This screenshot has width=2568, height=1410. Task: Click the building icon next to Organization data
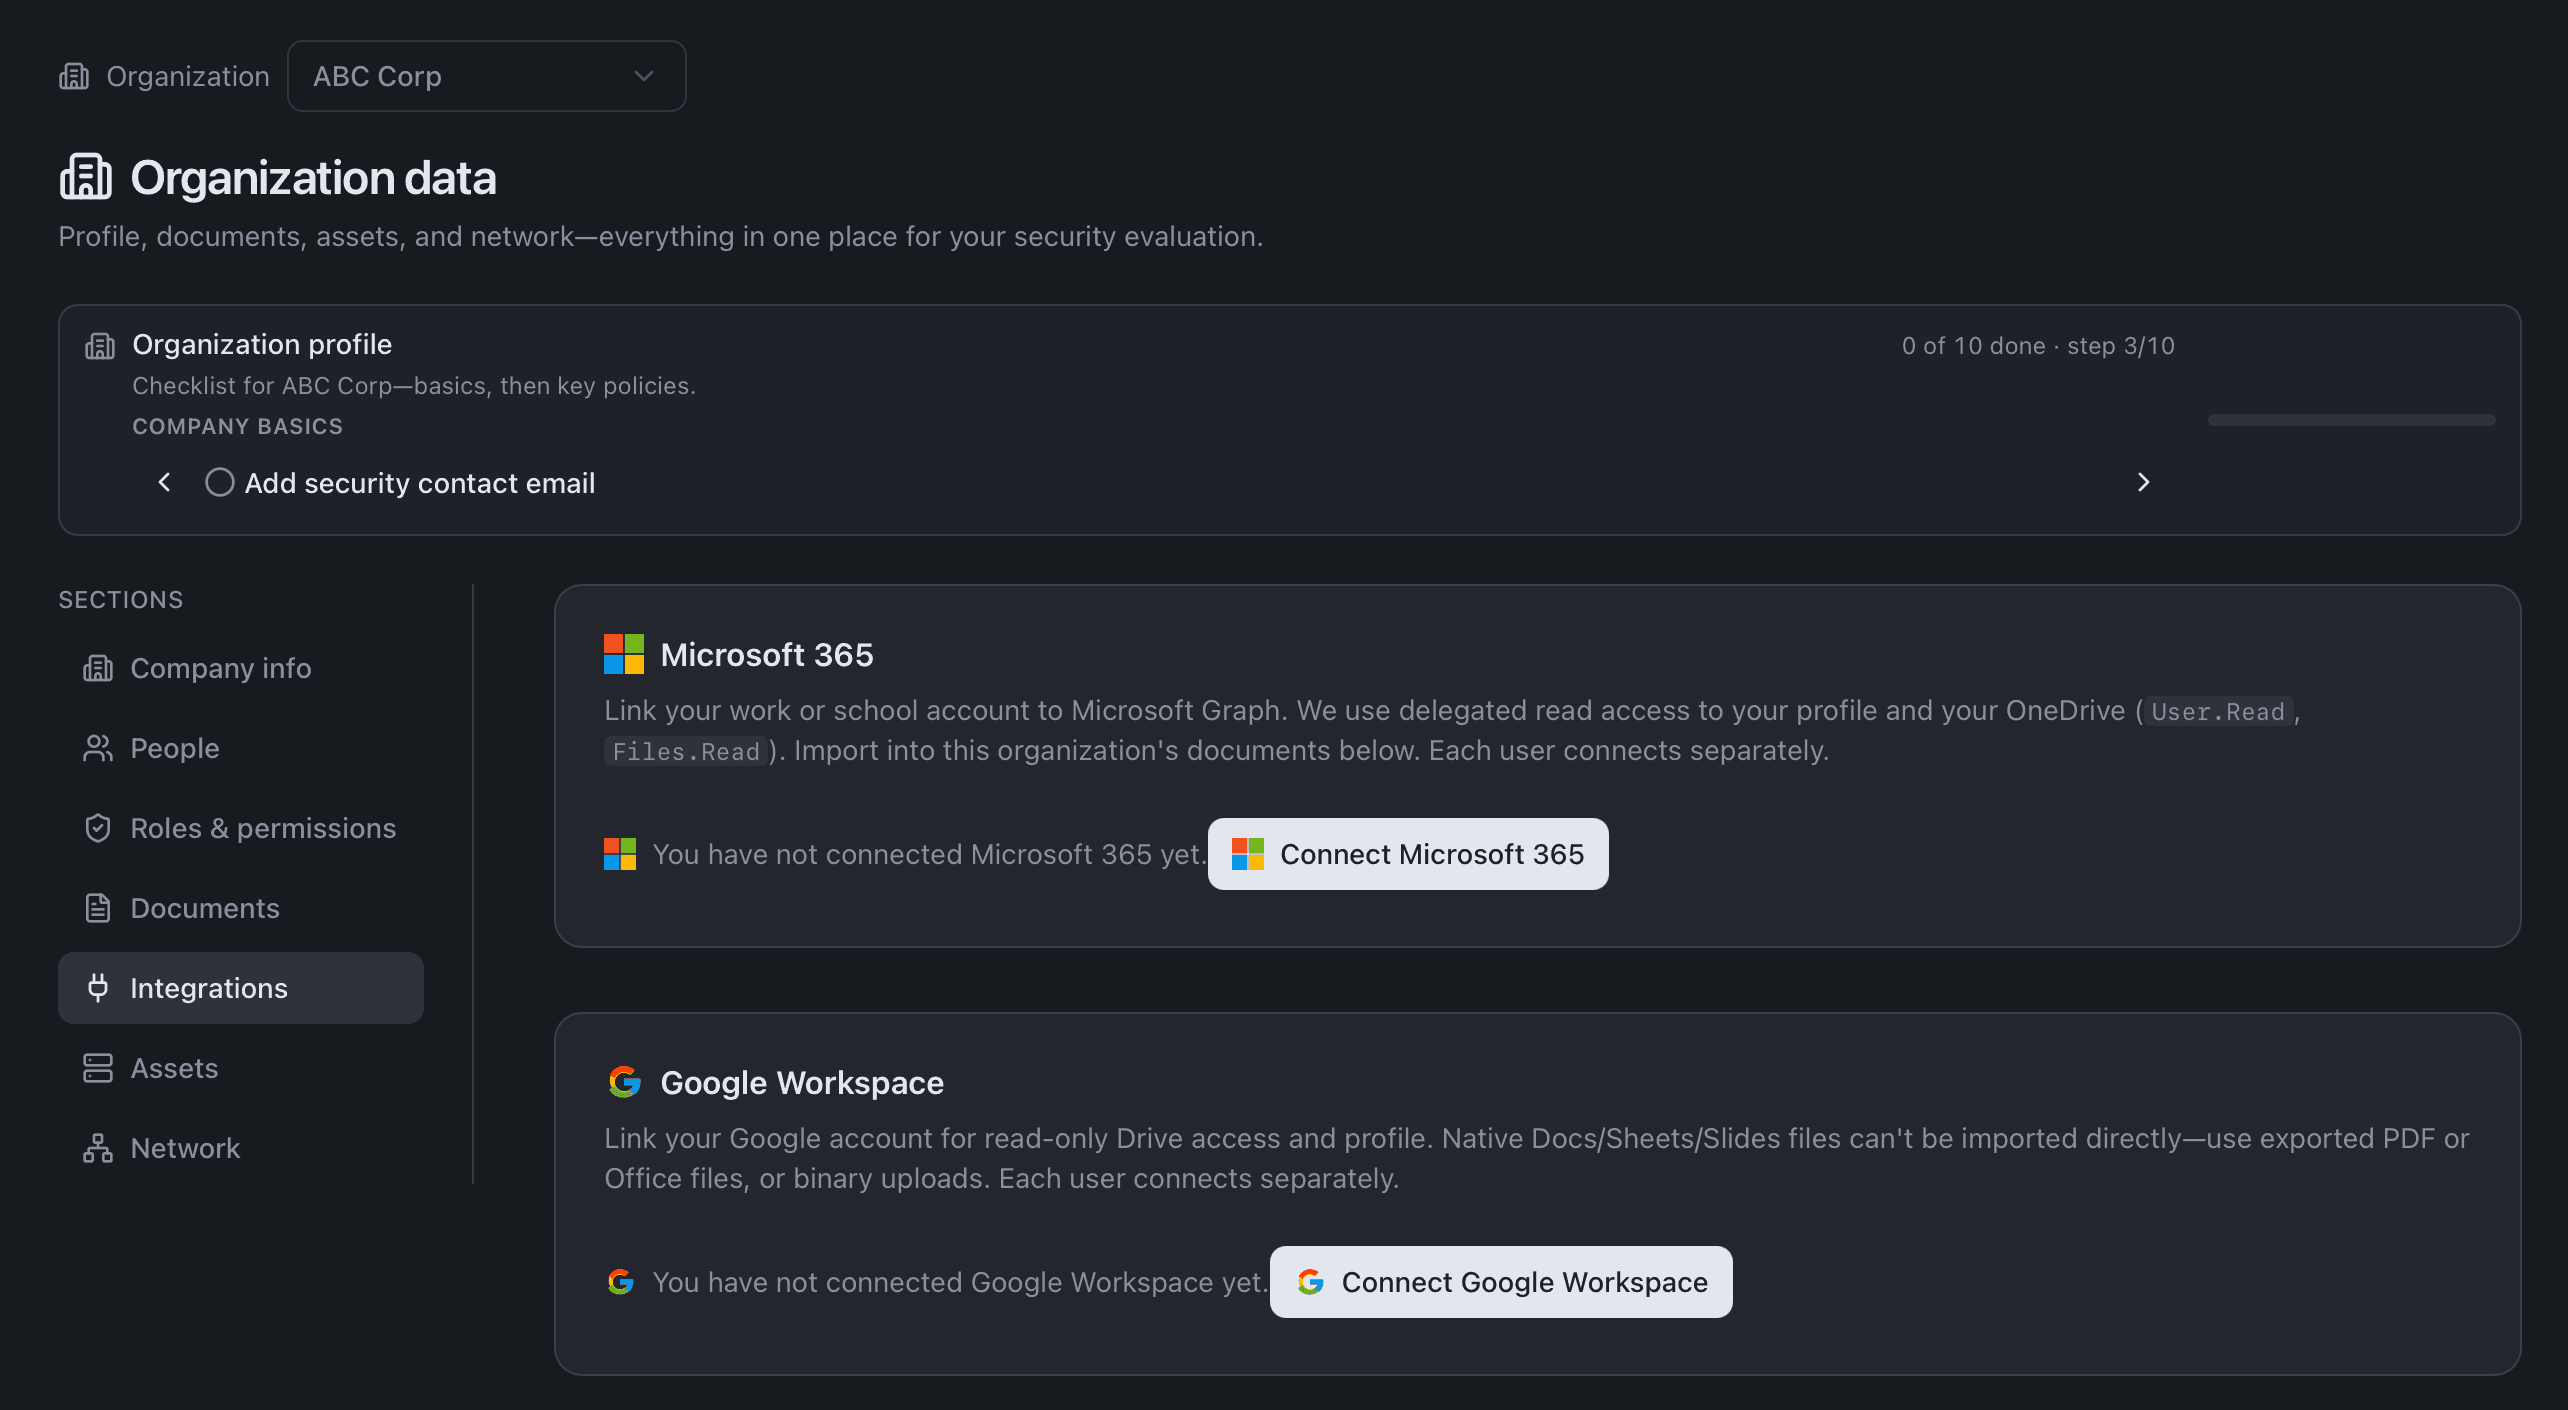[84, 176]
